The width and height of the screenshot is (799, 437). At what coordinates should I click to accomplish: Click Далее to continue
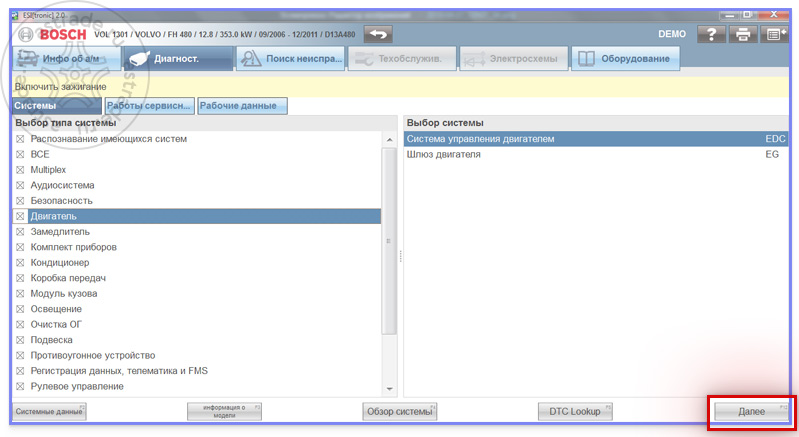751,412
